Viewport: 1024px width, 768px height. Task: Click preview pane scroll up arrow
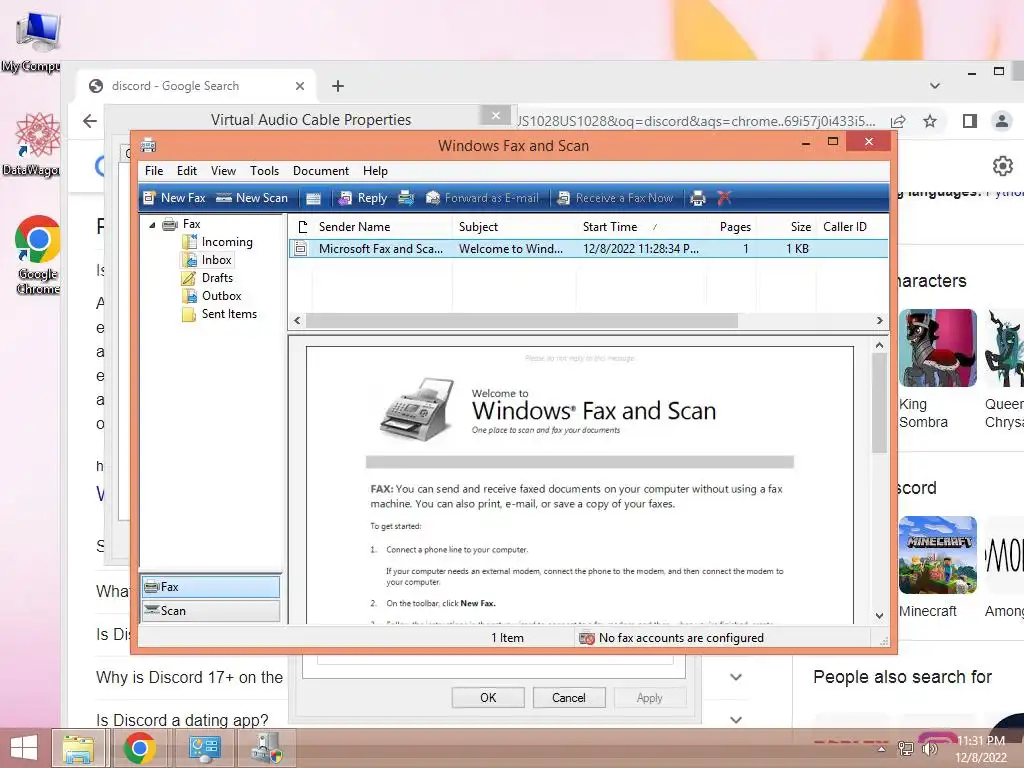[879, 345]
